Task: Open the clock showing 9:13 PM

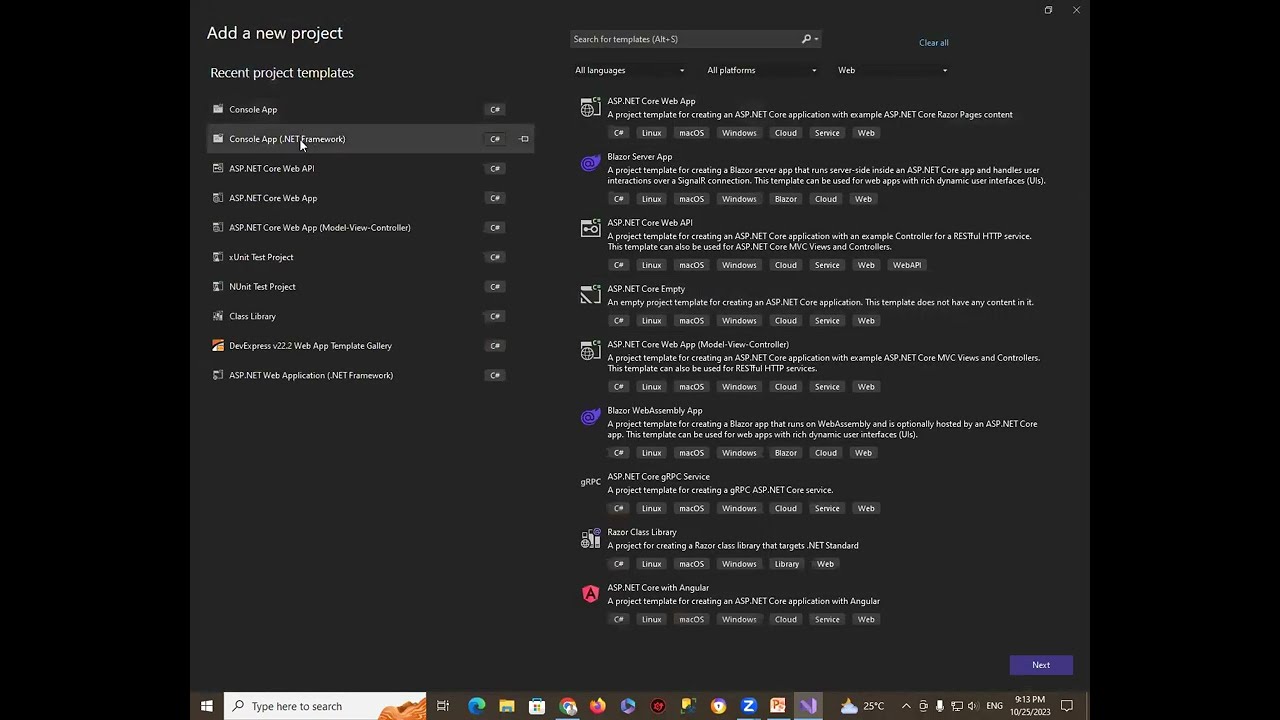Action: click(x=1030, y=706)
